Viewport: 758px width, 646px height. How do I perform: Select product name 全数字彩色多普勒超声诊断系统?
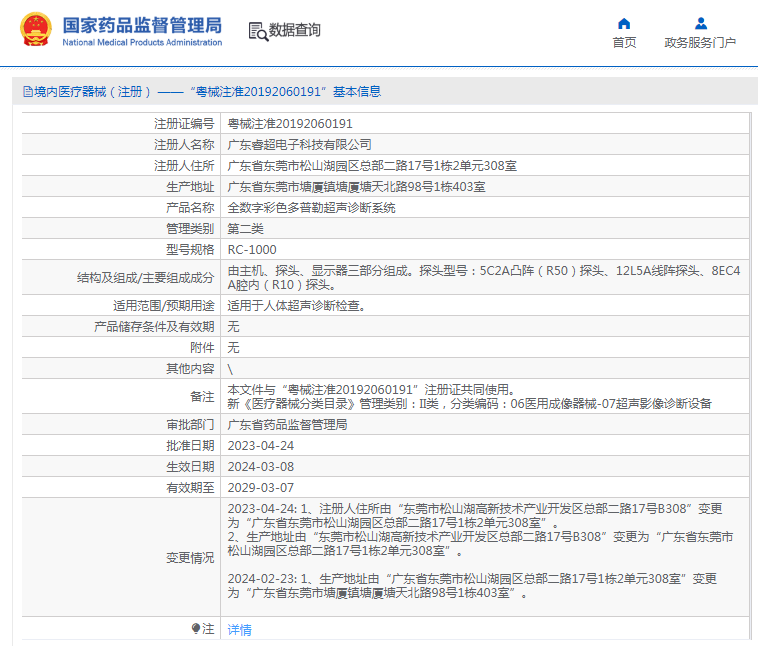point(311,208)
